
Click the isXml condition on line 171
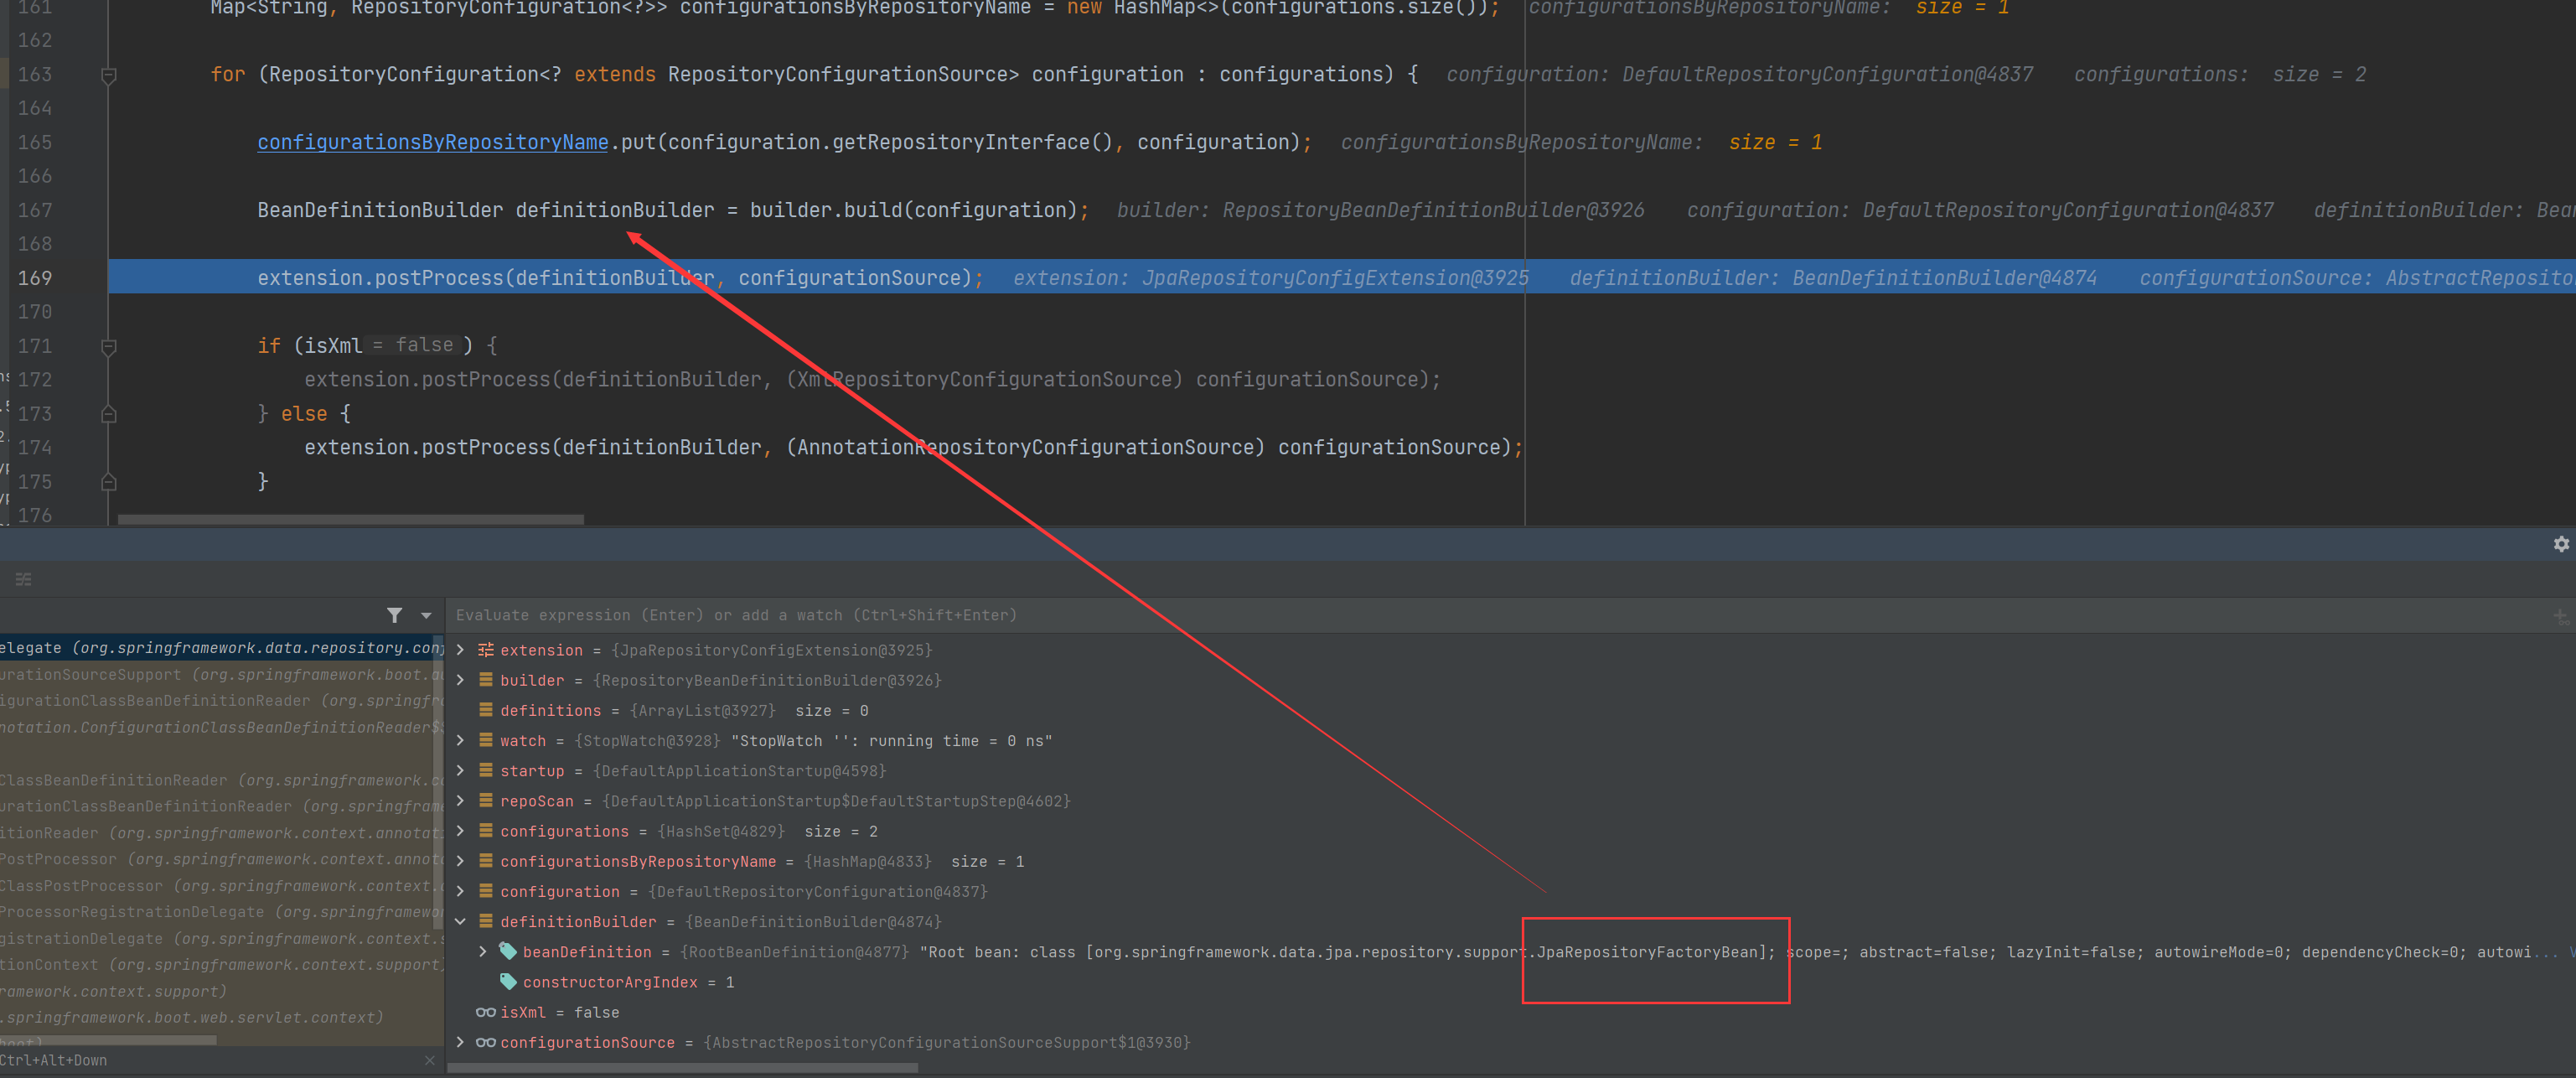[333, 346]
